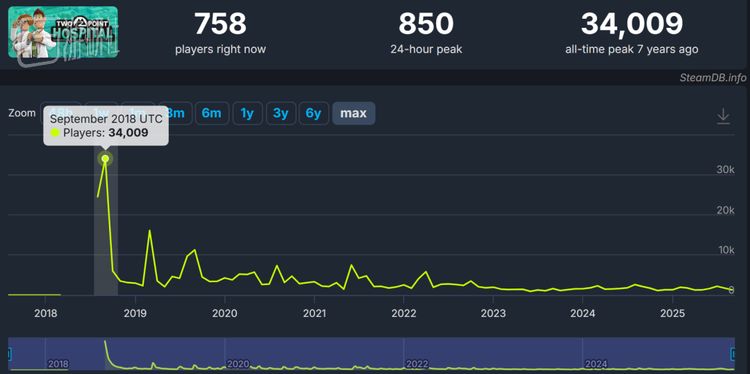The width and height of the screenshot is (750, 374).
Task: Select the early 2019 spike on chart
Action: tap(150, 231)
